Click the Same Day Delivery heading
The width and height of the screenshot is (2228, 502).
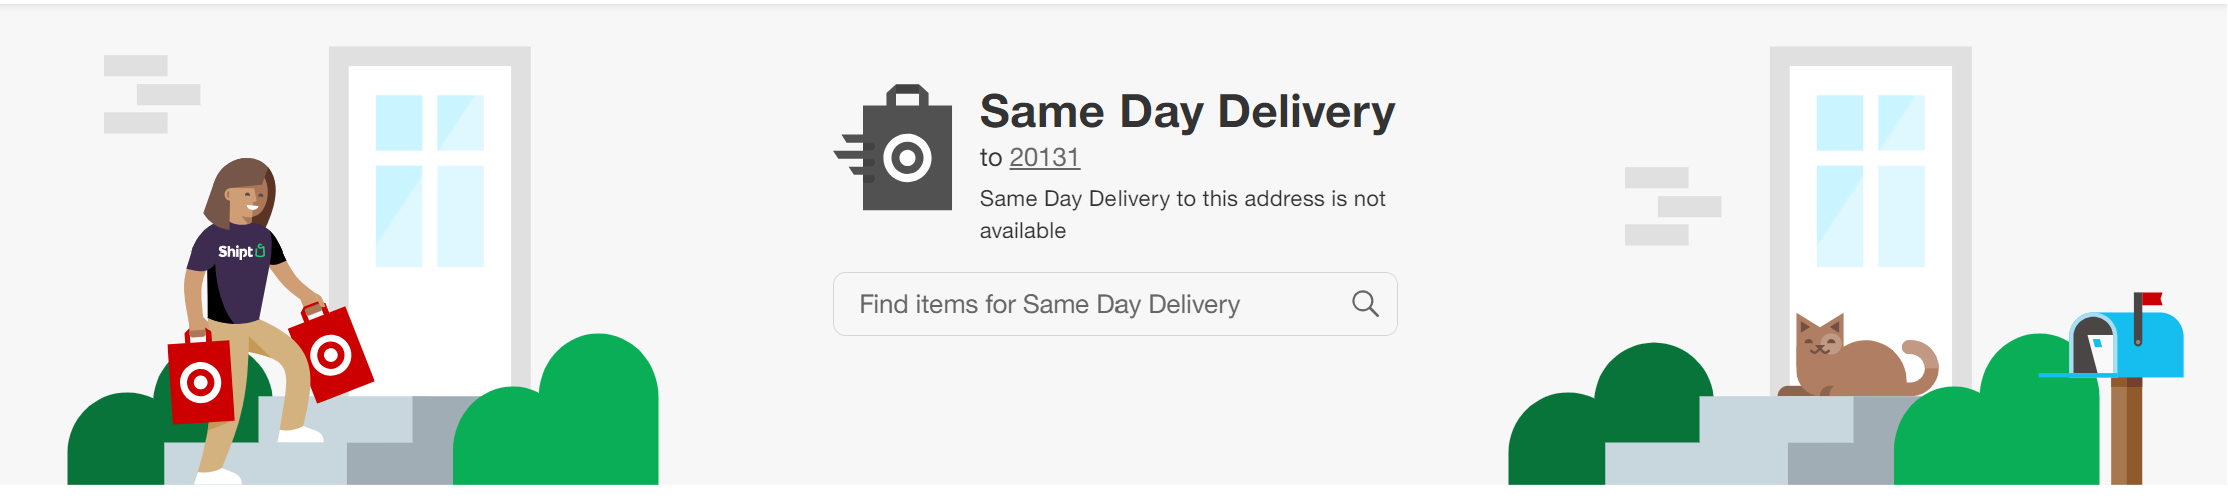tap(1187, 111)
